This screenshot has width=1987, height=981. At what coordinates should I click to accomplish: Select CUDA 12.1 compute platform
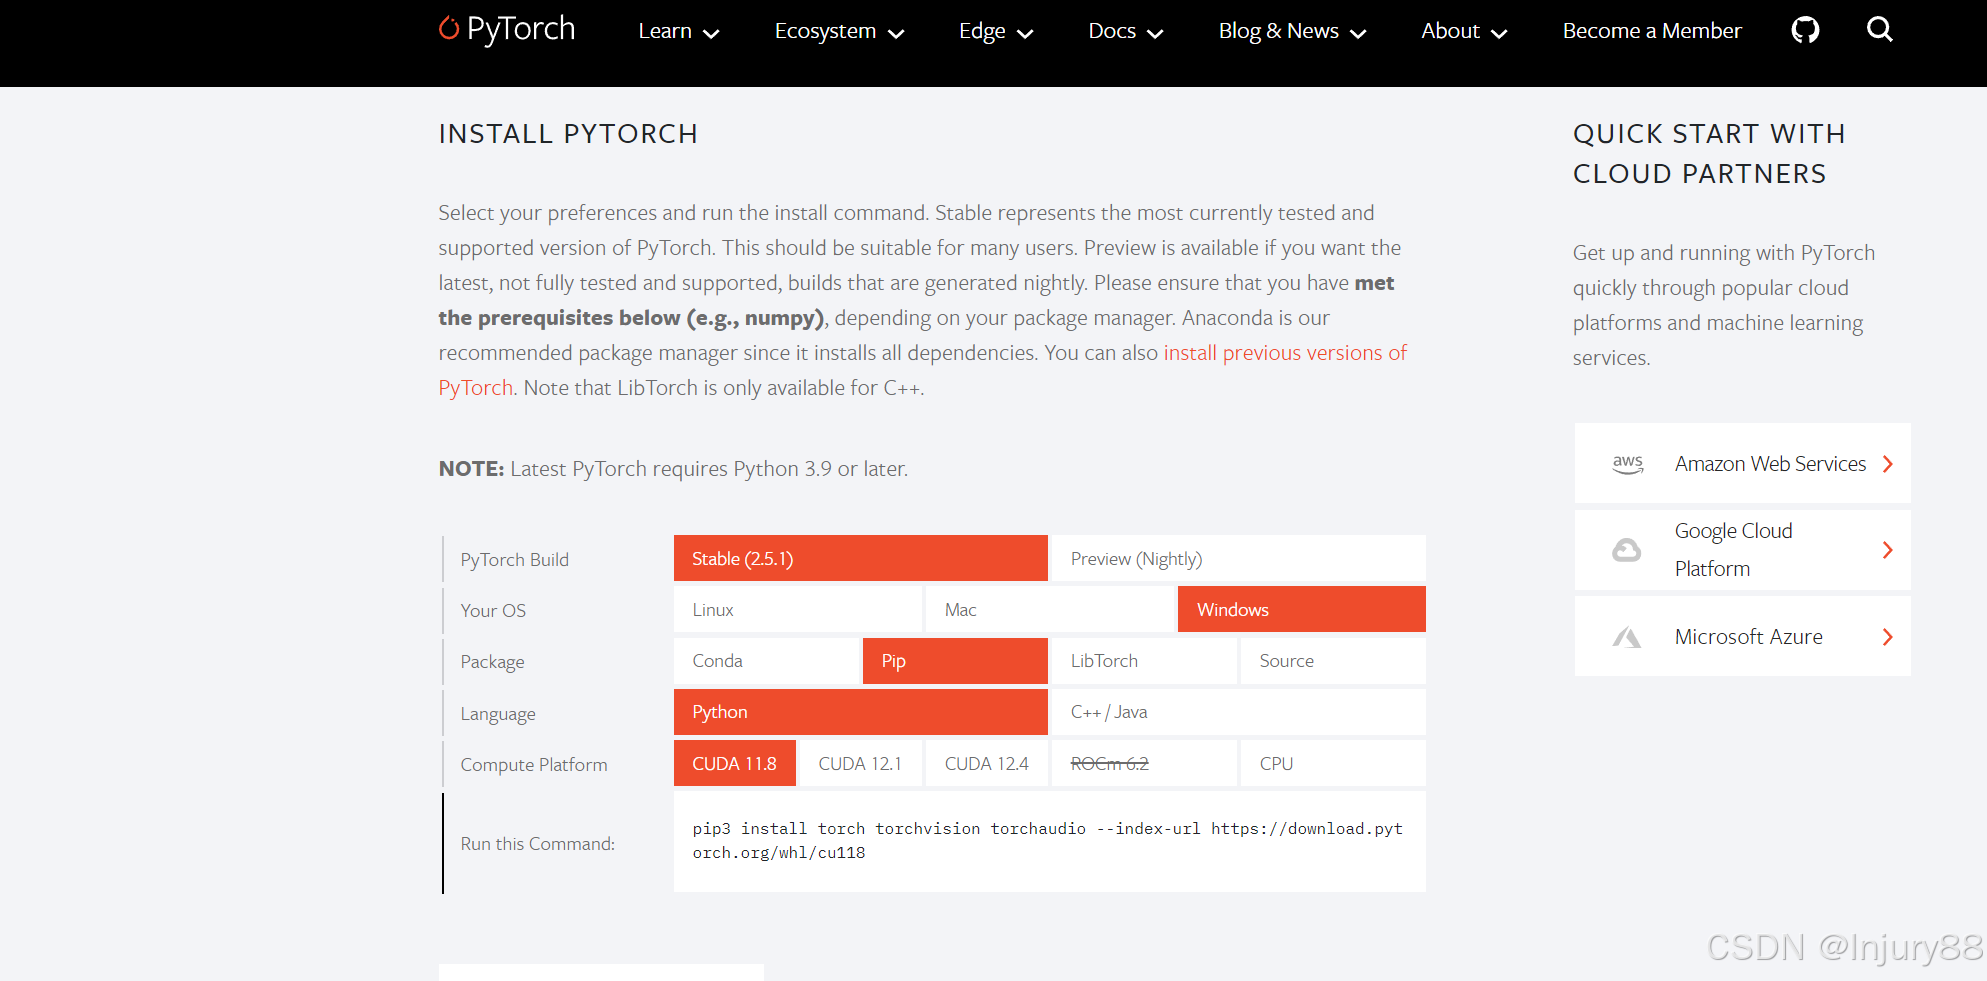(861, 763)
